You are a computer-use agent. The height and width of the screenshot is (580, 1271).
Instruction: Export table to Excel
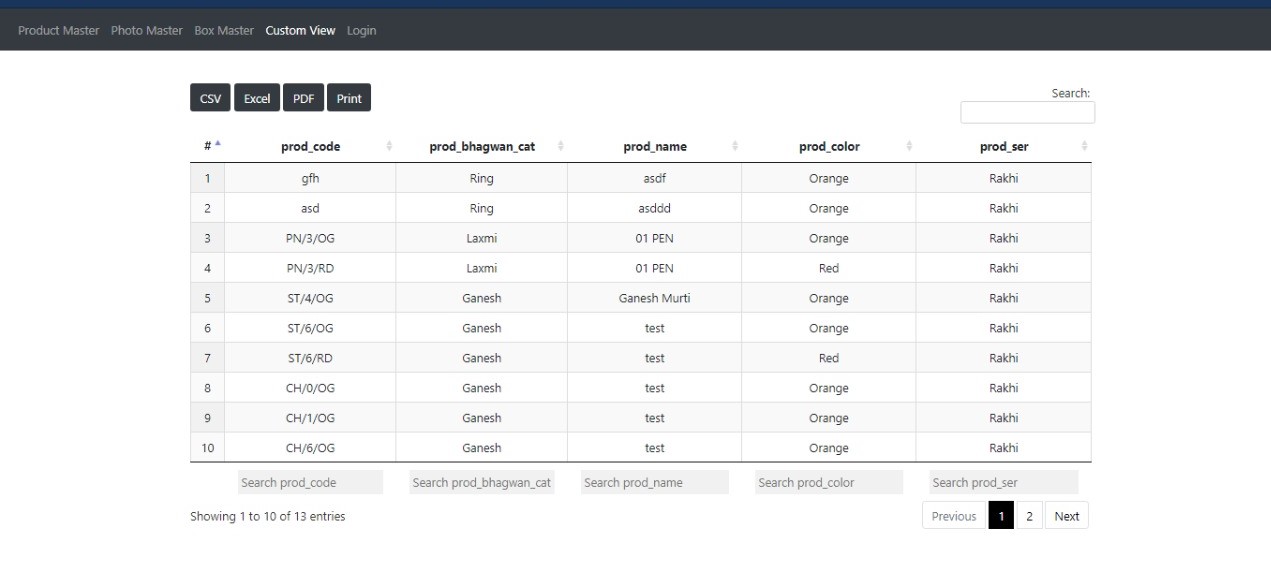point(257,98)
